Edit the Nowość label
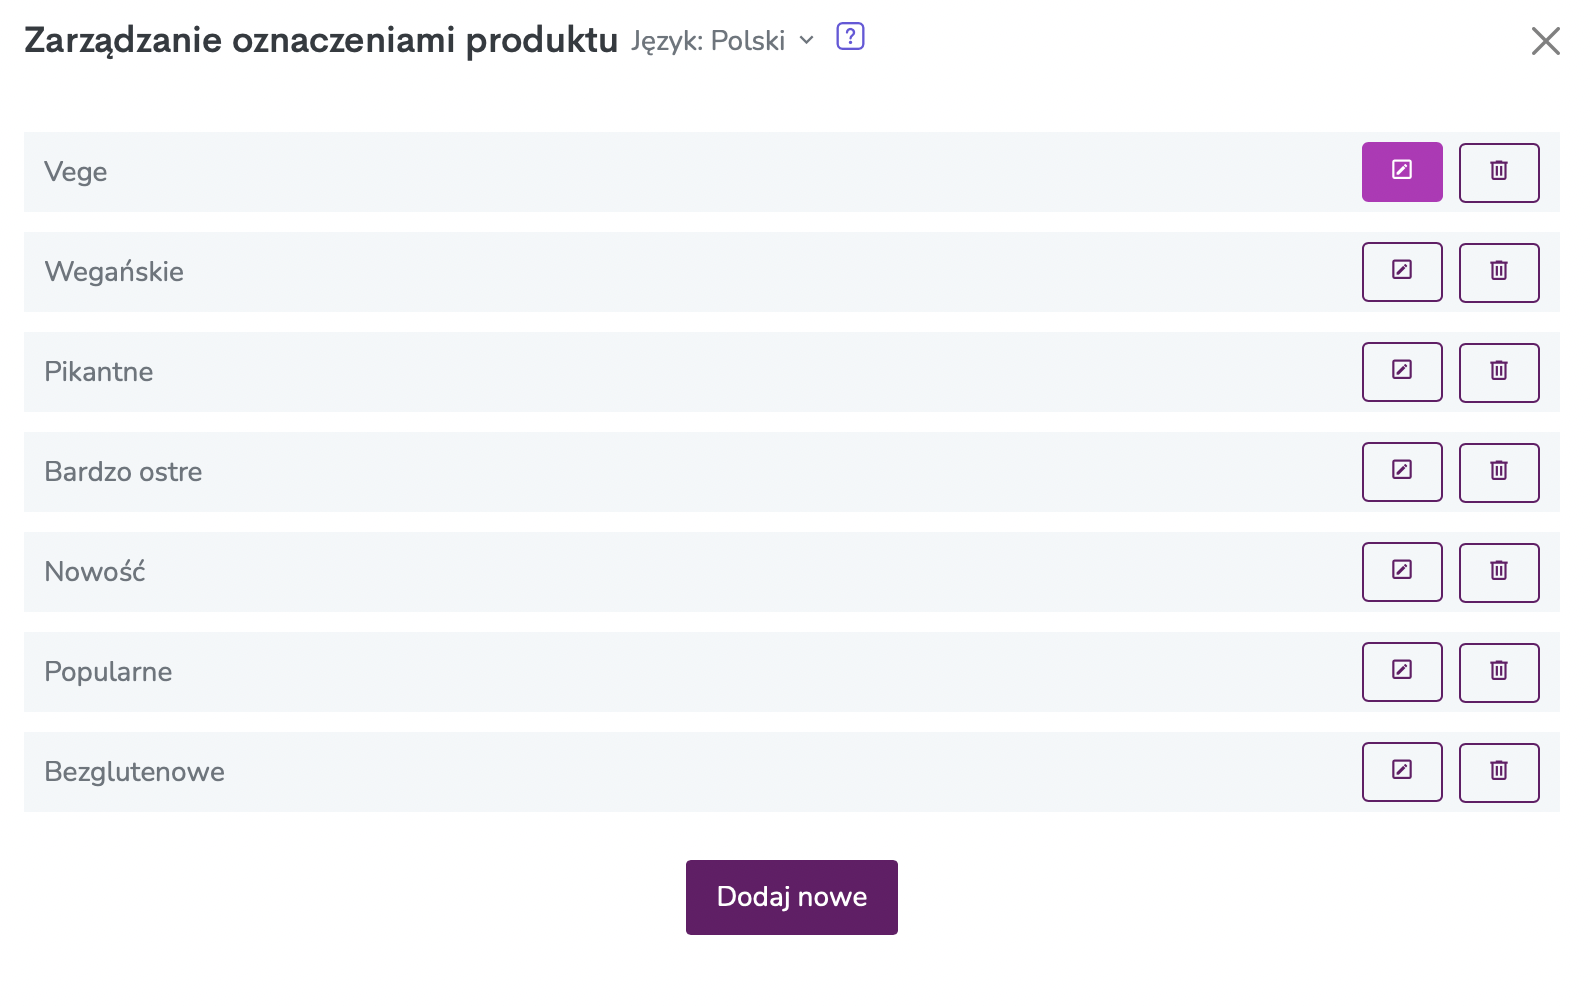This screenshot has height=1006, width=1590. [x=1402, y=572]
